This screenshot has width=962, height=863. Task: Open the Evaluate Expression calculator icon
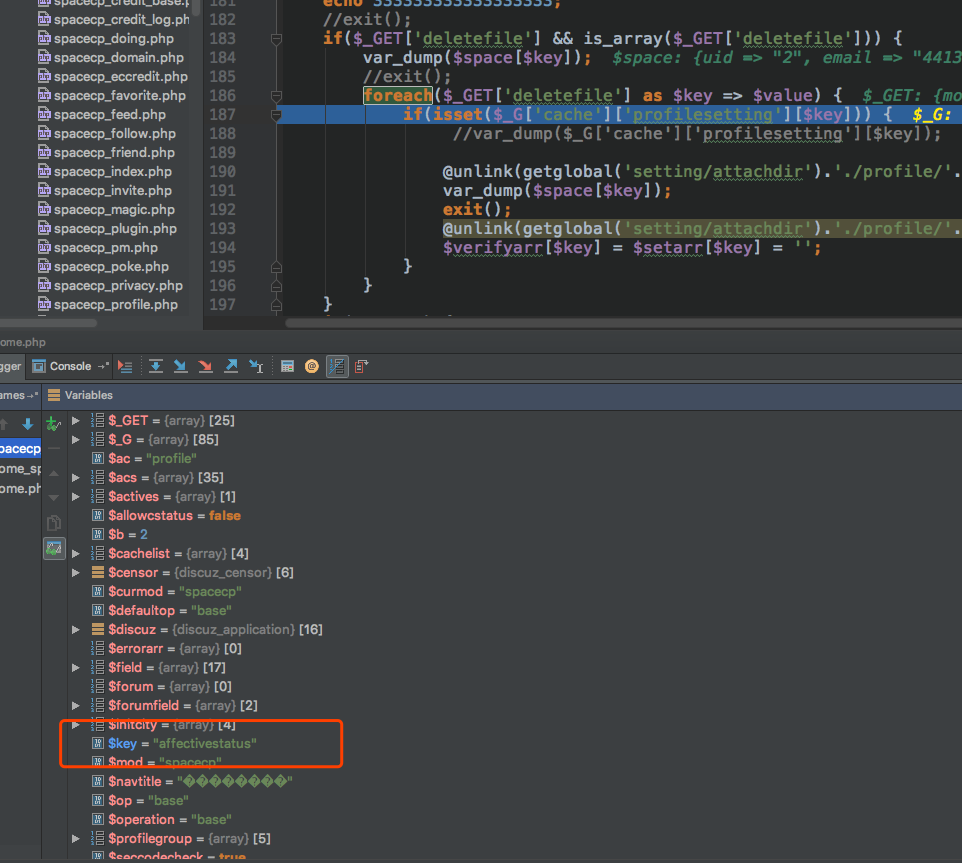(x=287, y=366)
